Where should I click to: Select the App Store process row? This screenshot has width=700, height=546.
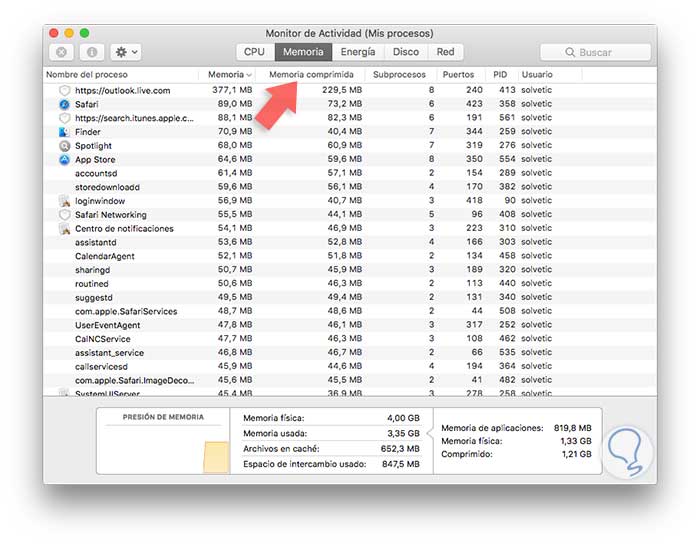(350, 159)
